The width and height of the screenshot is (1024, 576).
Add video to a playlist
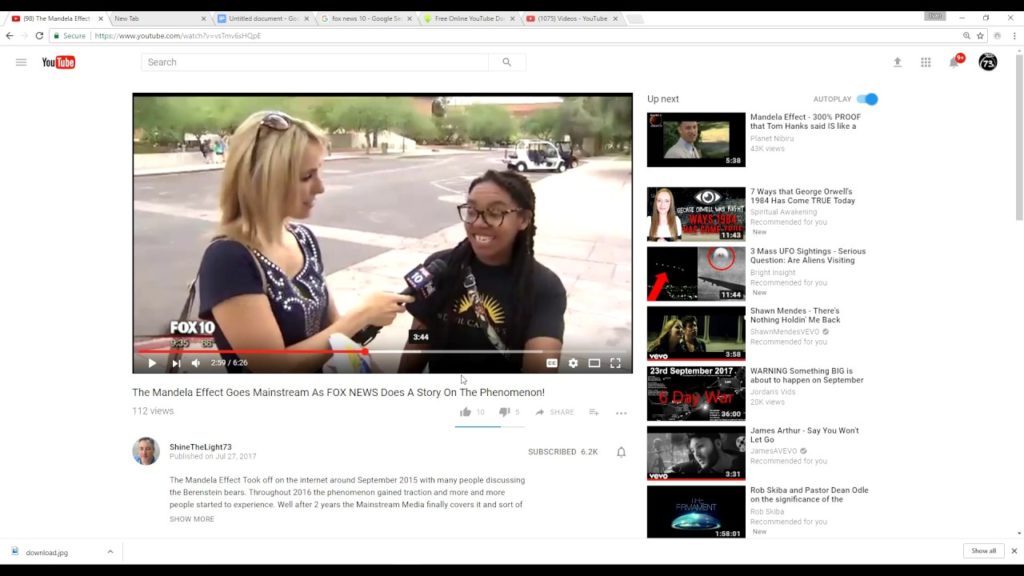pos(594,412)
